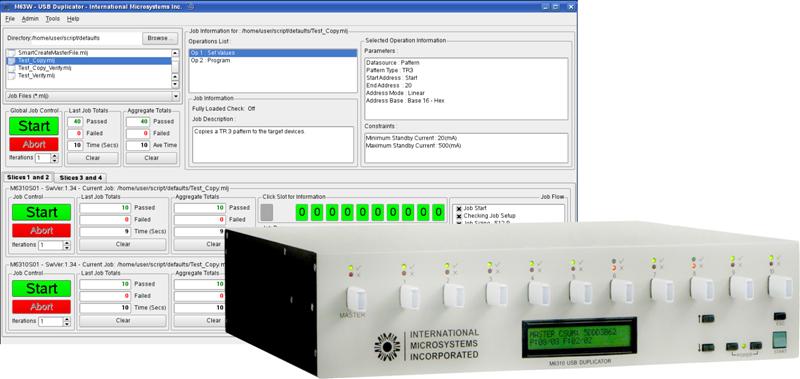The width and height of the screenshot is (800, 379).
Task: Click the red Abort button in Global Job Control
Action: pos(34,144)
